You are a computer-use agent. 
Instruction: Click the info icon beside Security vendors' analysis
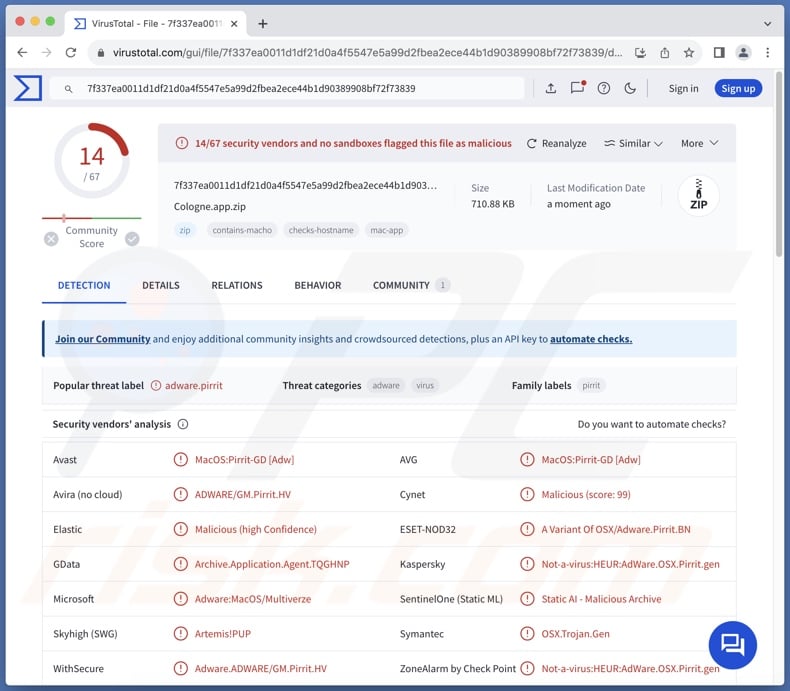tap(183, 424)
